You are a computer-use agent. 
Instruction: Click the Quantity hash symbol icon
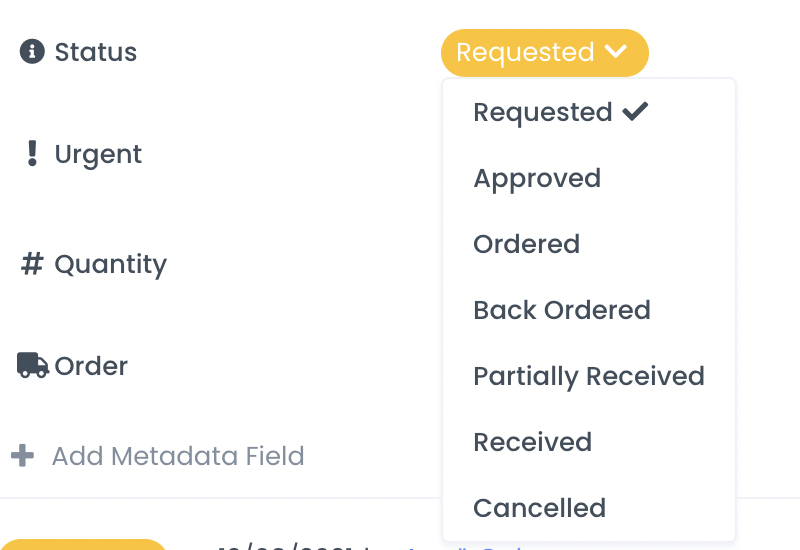click(32, 264)
